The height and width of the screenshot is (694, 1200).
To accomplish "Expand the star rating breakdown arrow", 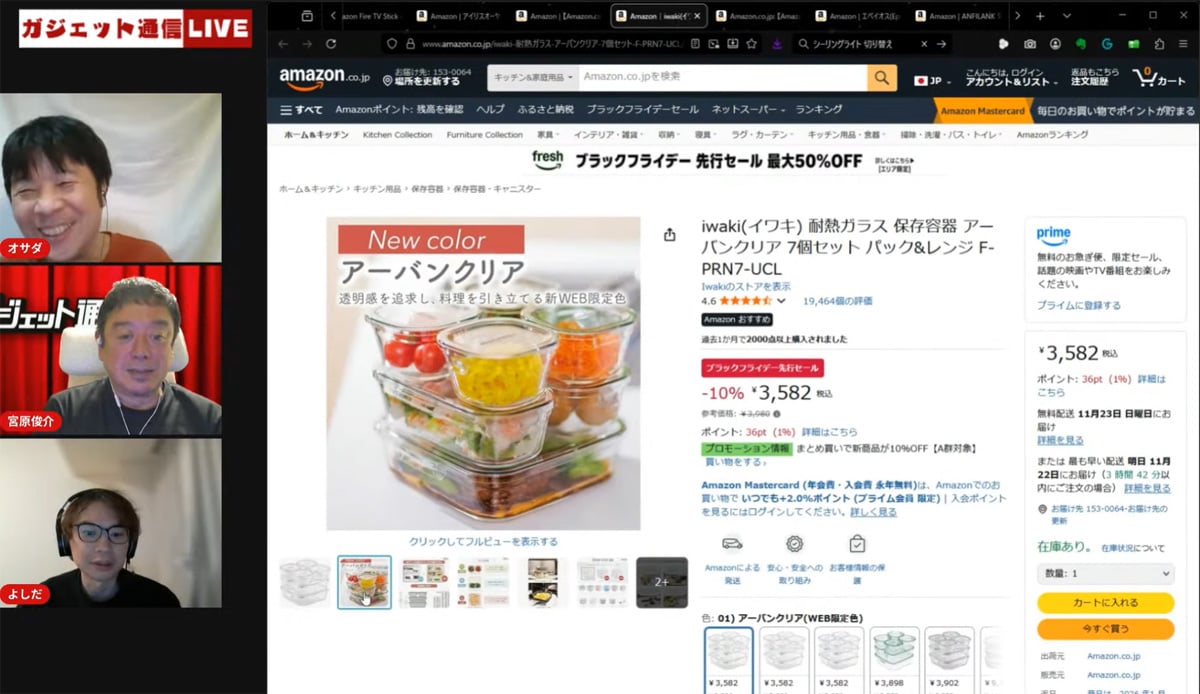I will pos(781,300).
